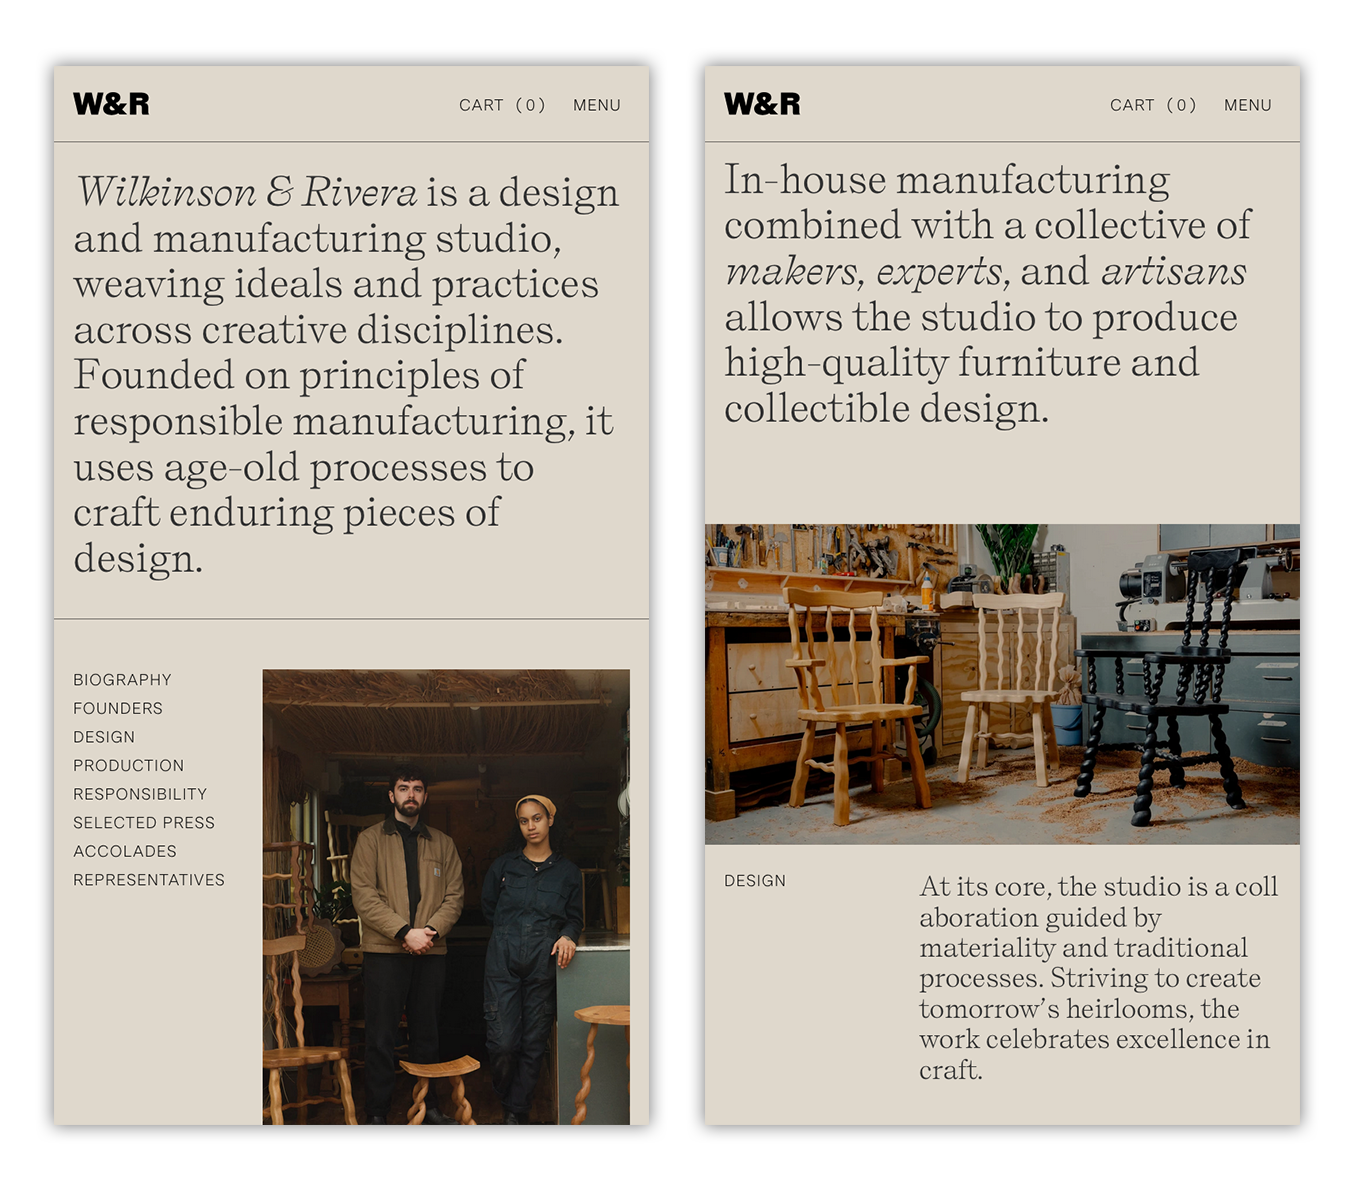
Task: Click the W&R logo on the right screen
Action: tap(762, 104)
